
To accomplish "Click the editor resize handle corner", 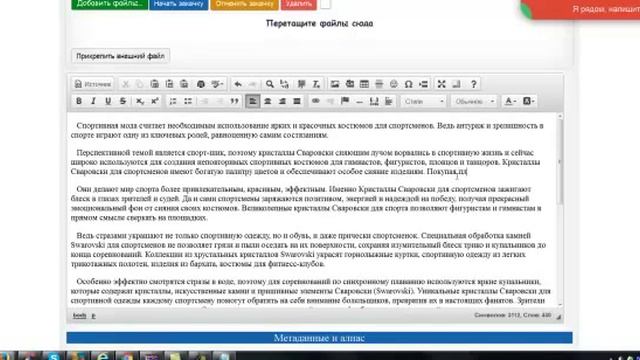I will point(558,317).
